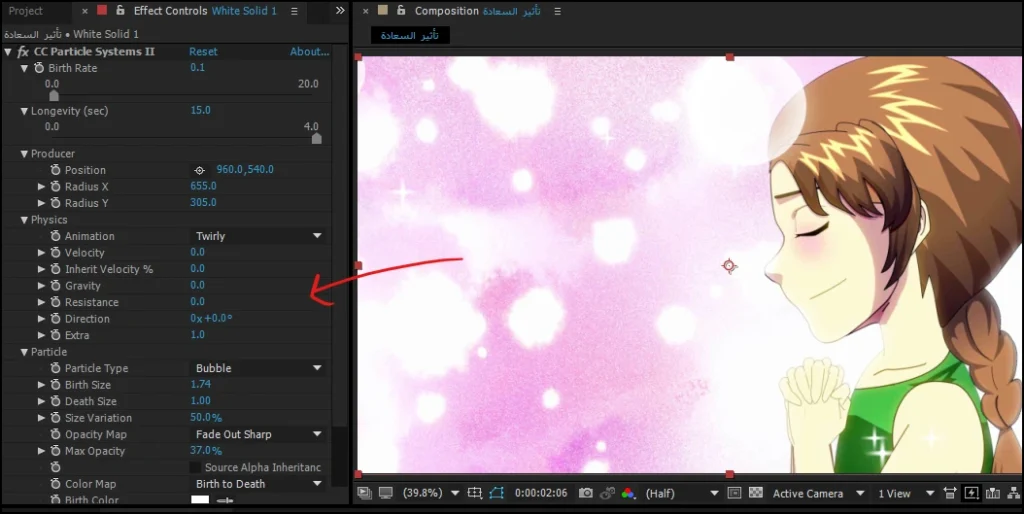The width and height of the screenshot is (1024, 514).
Task: Open the Effect Controls panel menu icon
Action: pos(294,11)
